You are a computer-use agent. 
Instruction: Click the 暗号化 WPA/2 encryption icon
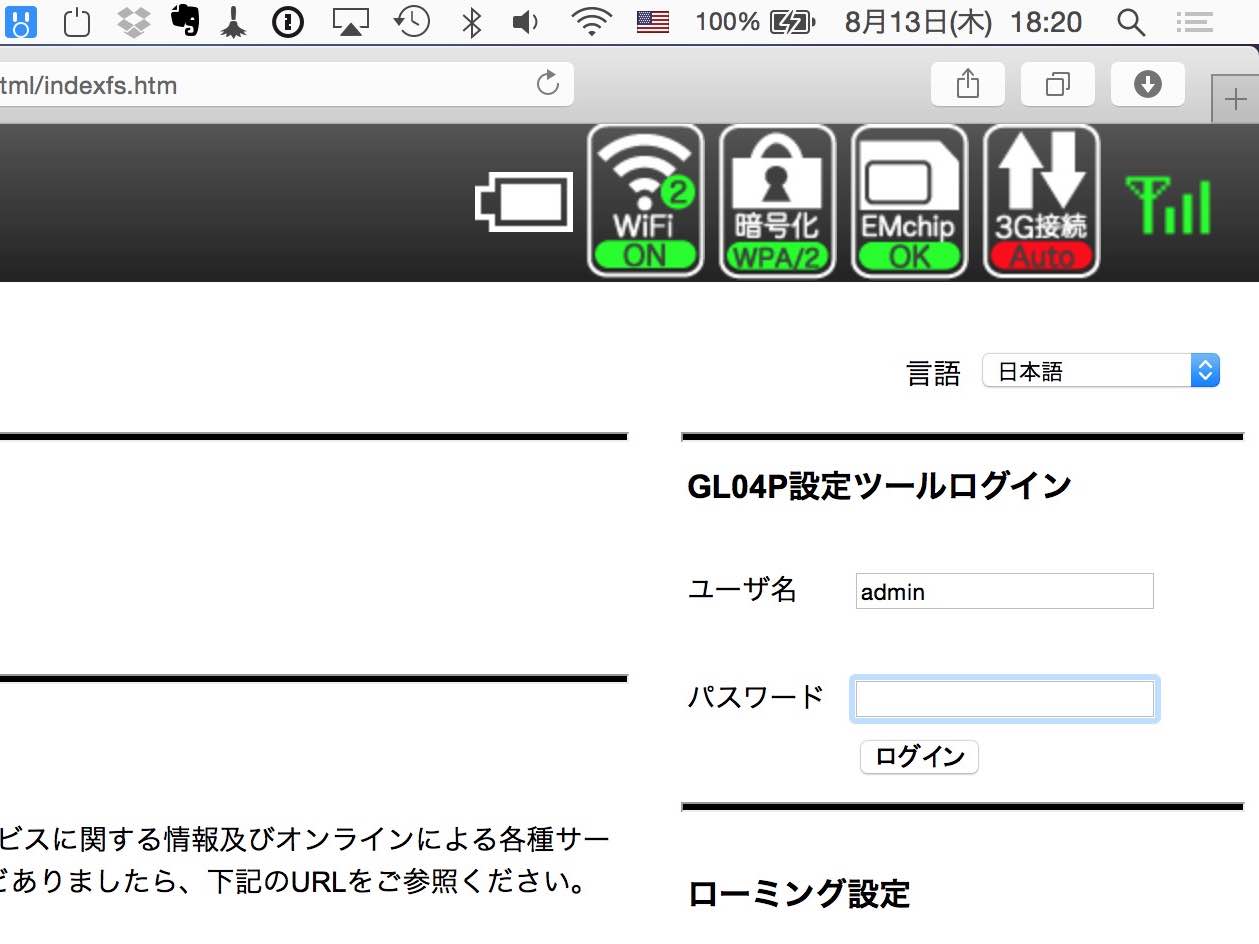coord(777,201)
